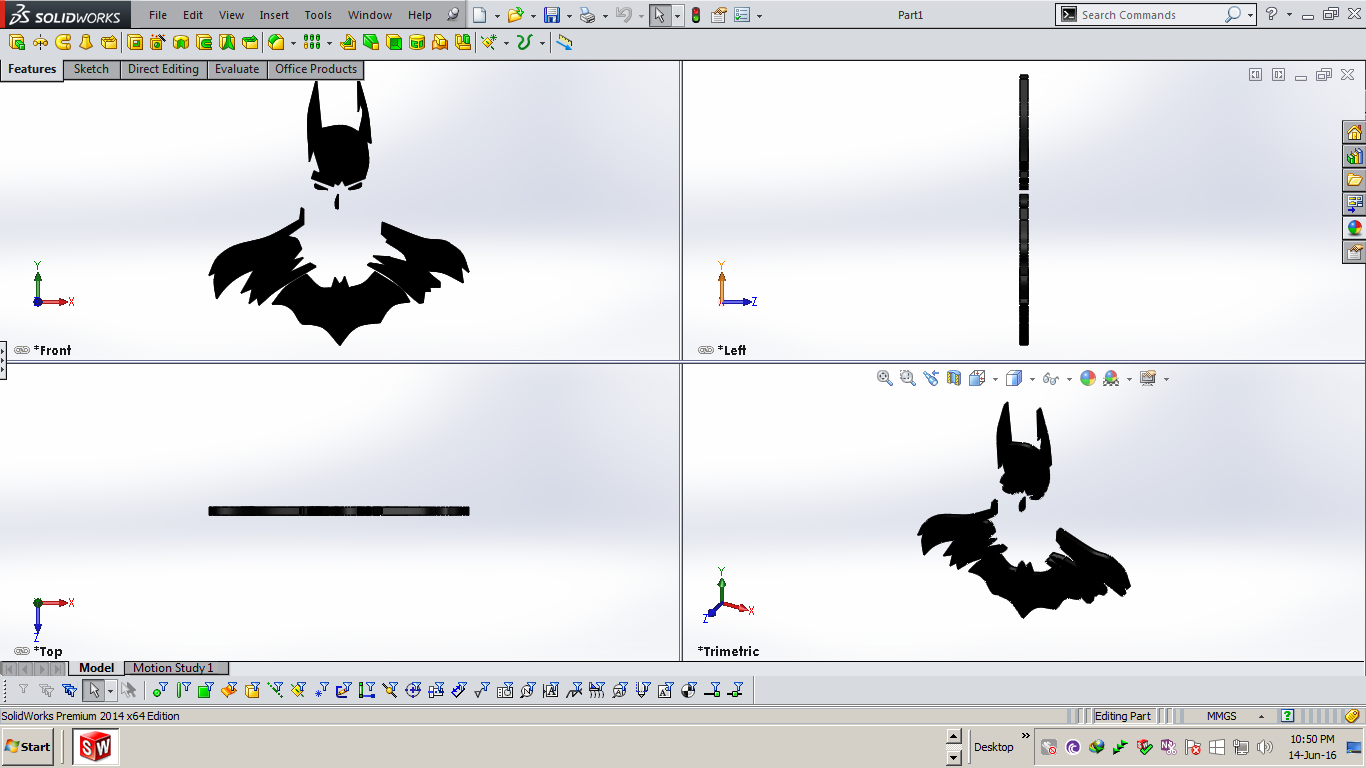Toggle the Filter Faces selection filter
Screen dimensions: 1366x768
(206, 690)
